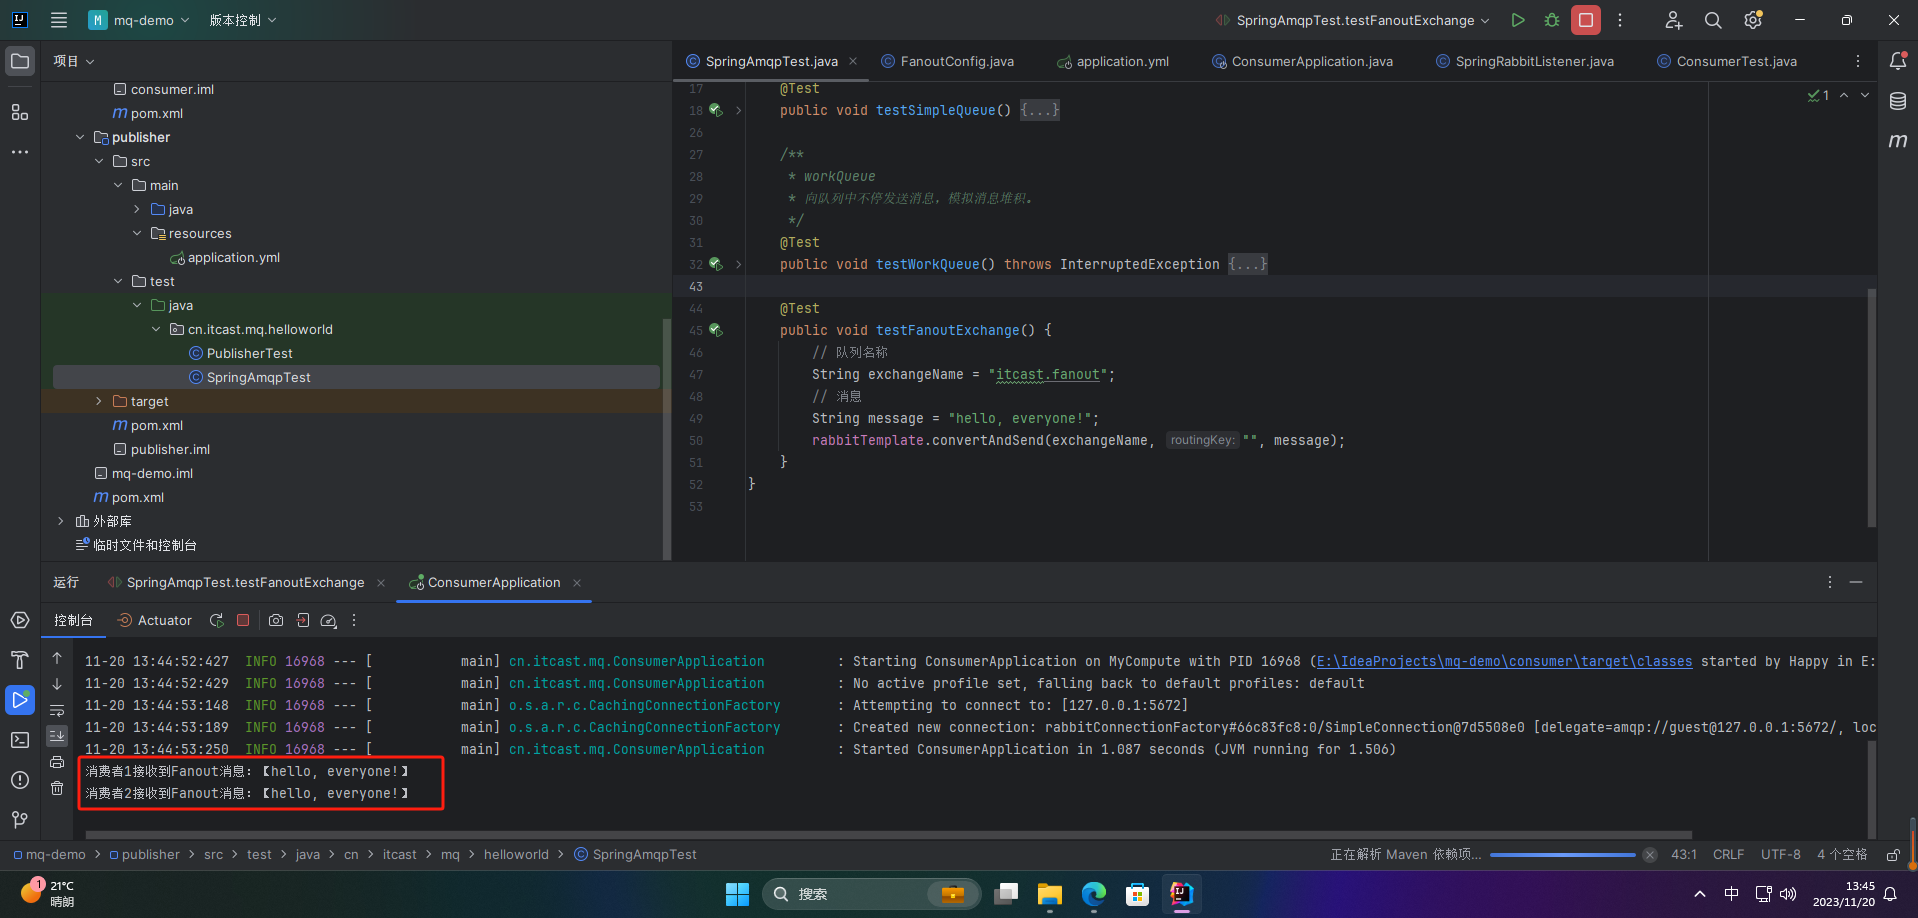Image resolution: width=1918 pixels, height=918 pixels.
Task: Click helloworld breadcrumb in navigation bar
Action: point(516,855)
